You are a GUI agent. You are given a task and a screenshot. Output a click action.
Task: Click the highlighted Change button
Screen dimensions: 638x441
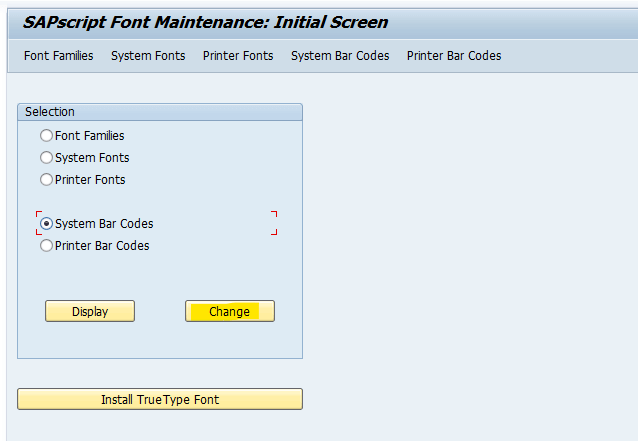(230, 311)
